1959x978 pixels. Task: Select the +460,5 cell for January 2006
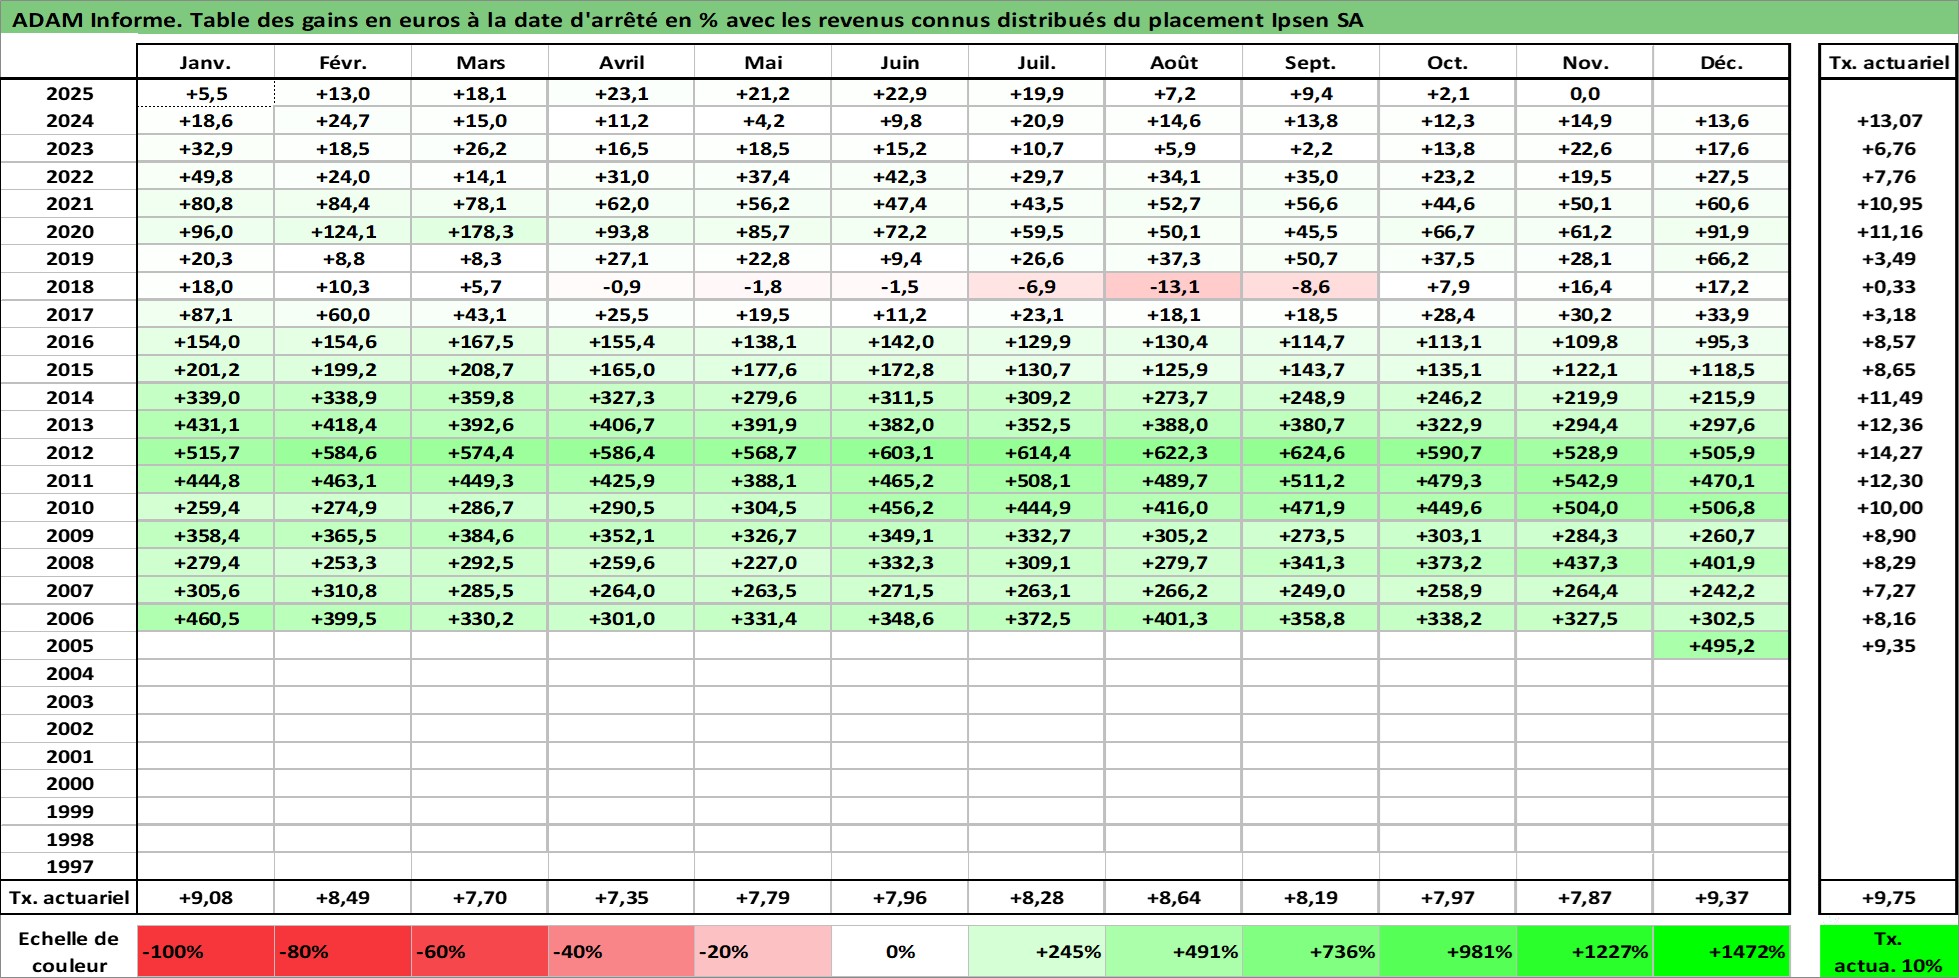point(205,618)
